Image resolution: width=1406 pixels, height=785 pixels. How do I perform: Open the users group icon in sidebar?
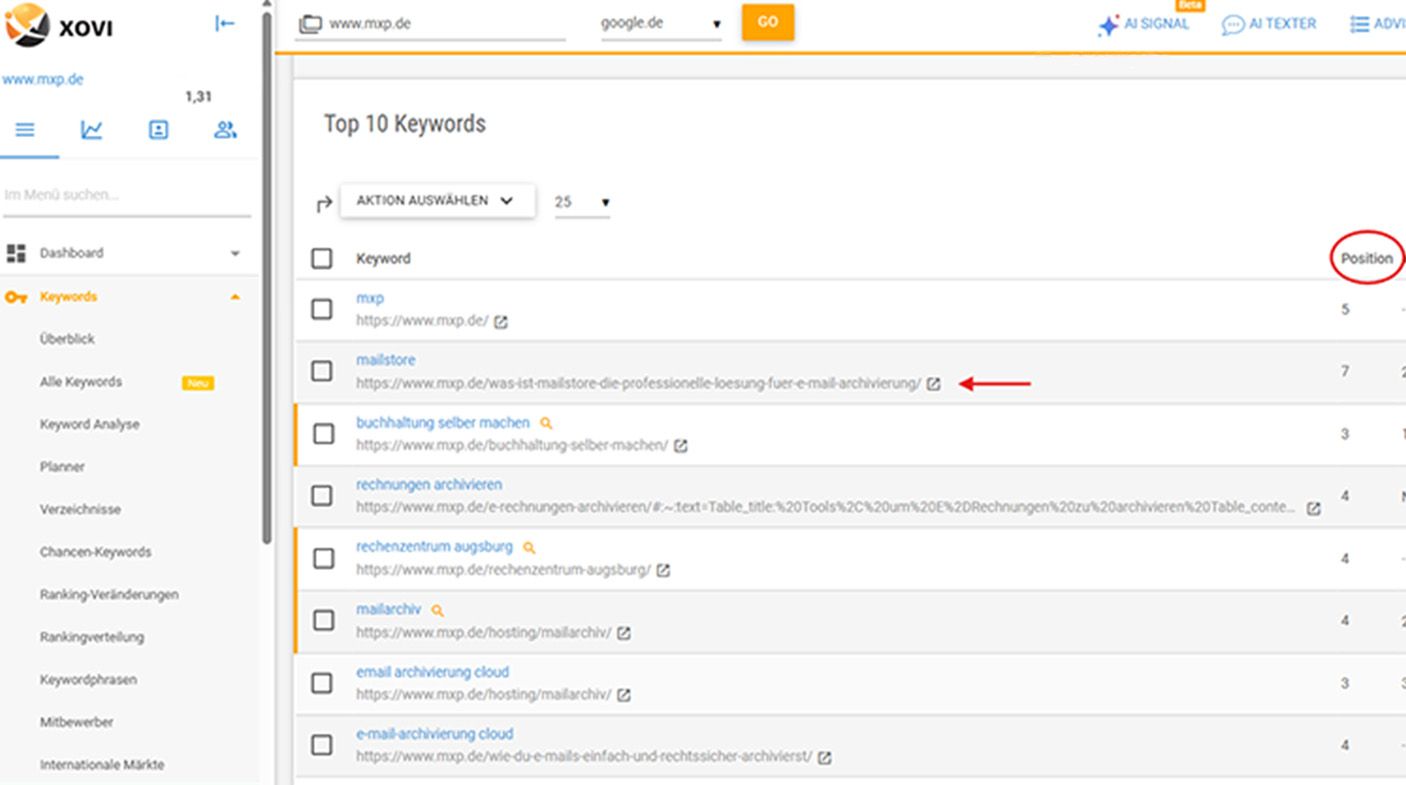tap(225, 130)
